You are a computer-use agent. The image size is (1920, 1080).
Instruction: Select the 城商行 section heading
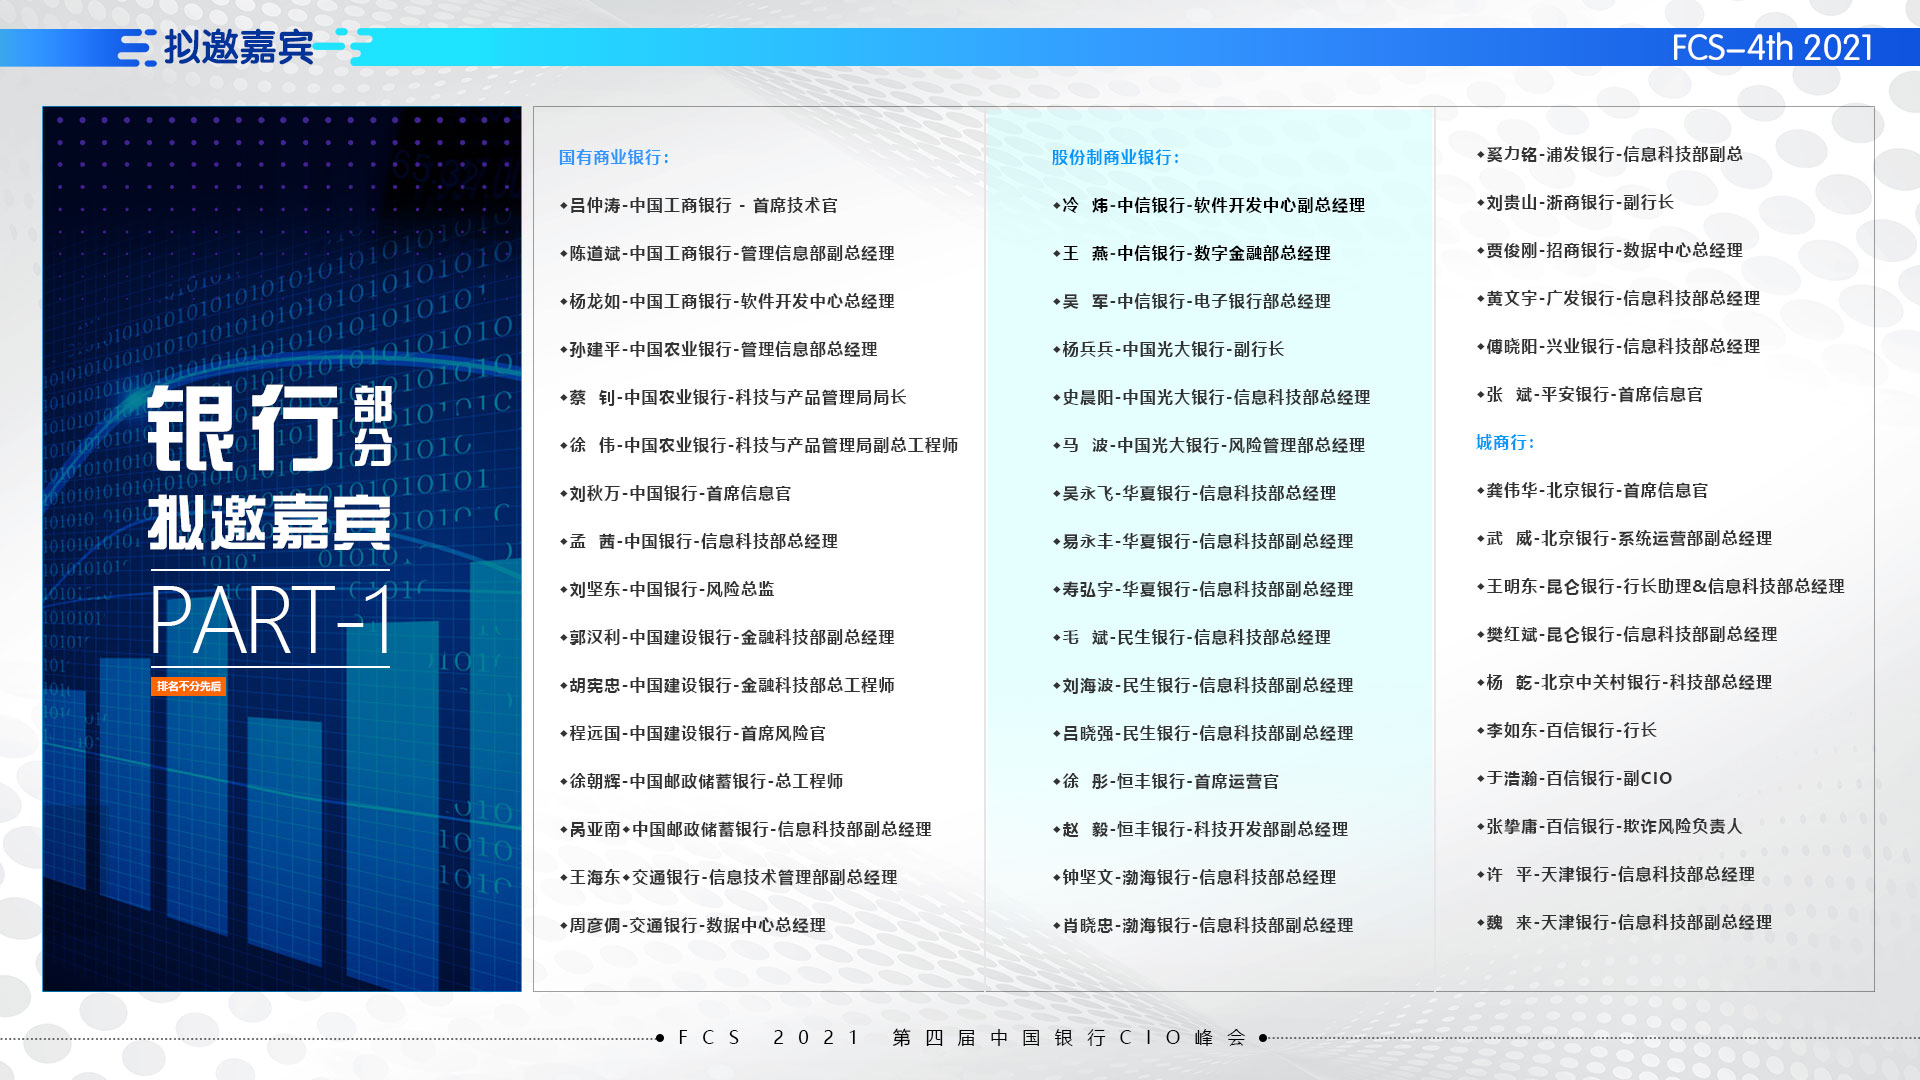tap(1505, 442)
